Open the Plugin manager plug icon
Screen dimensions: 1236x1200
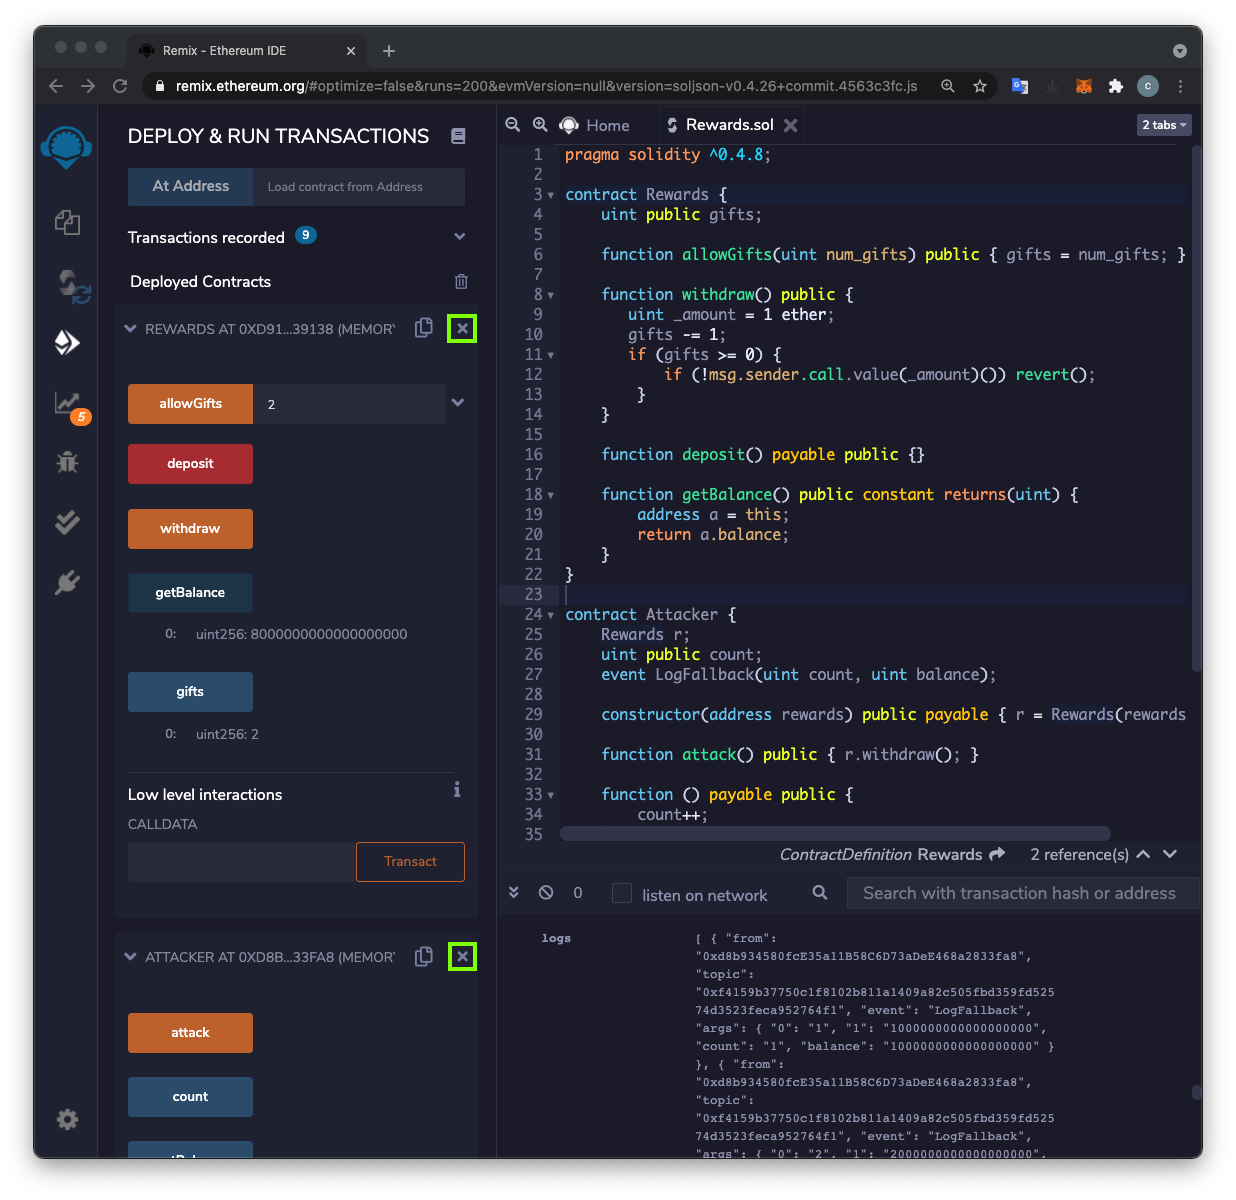[x=67, y=582]
